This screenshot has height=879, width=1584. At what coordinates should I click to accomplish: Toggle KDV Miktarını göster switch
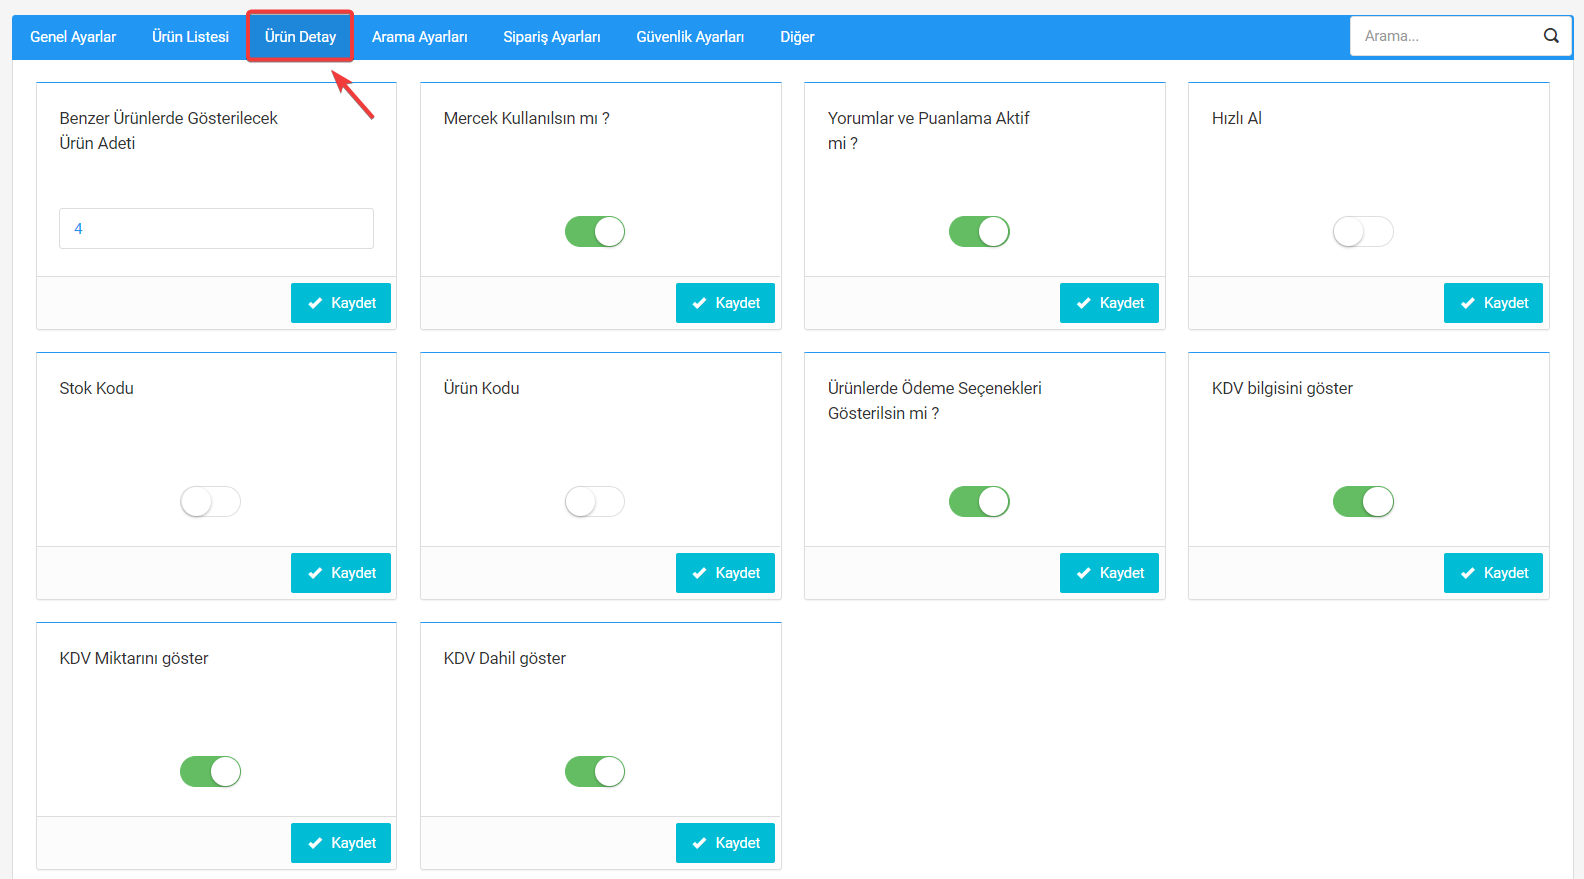pyautogui.click(x=210, y=772)
